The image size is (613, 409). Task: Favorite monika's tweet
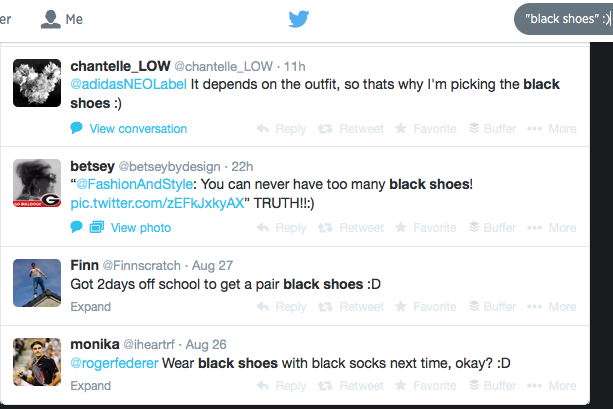click(425, 385)
